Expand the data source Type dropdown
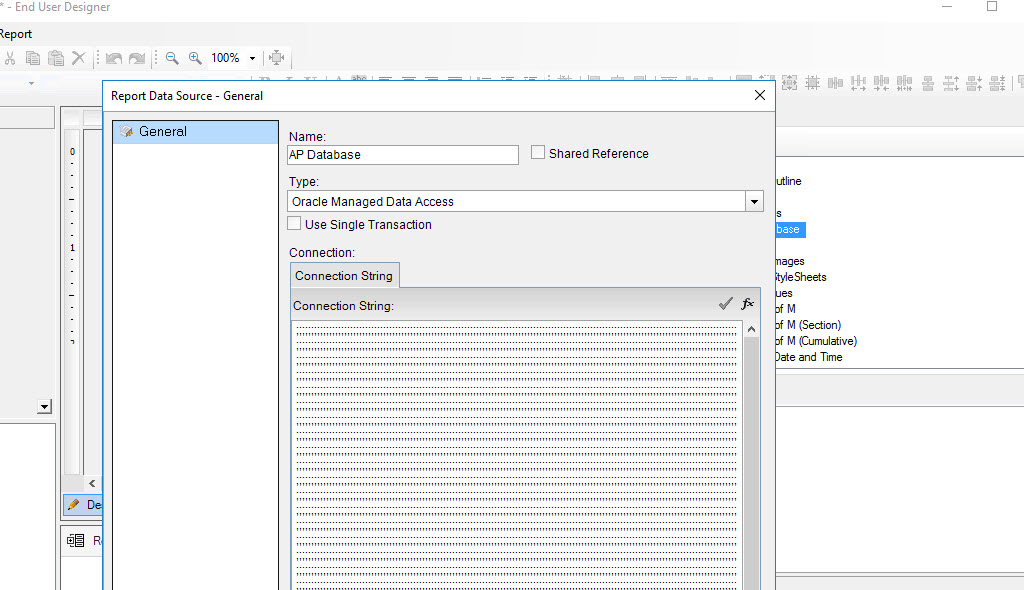The height and width of the screenshot is (590, 1024). point(754,202)
